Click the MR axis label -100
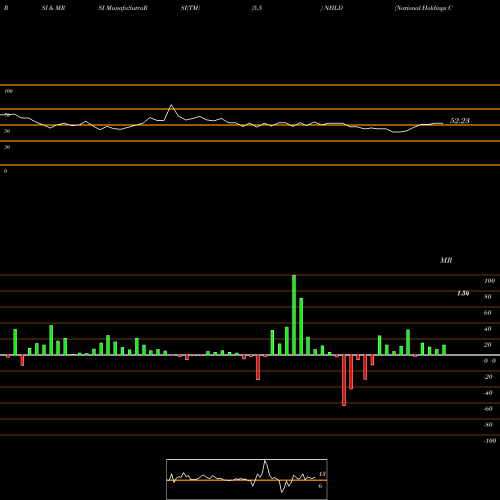This screenshot has height=500, width=500. pyautogui.click(x=490, y=441)
